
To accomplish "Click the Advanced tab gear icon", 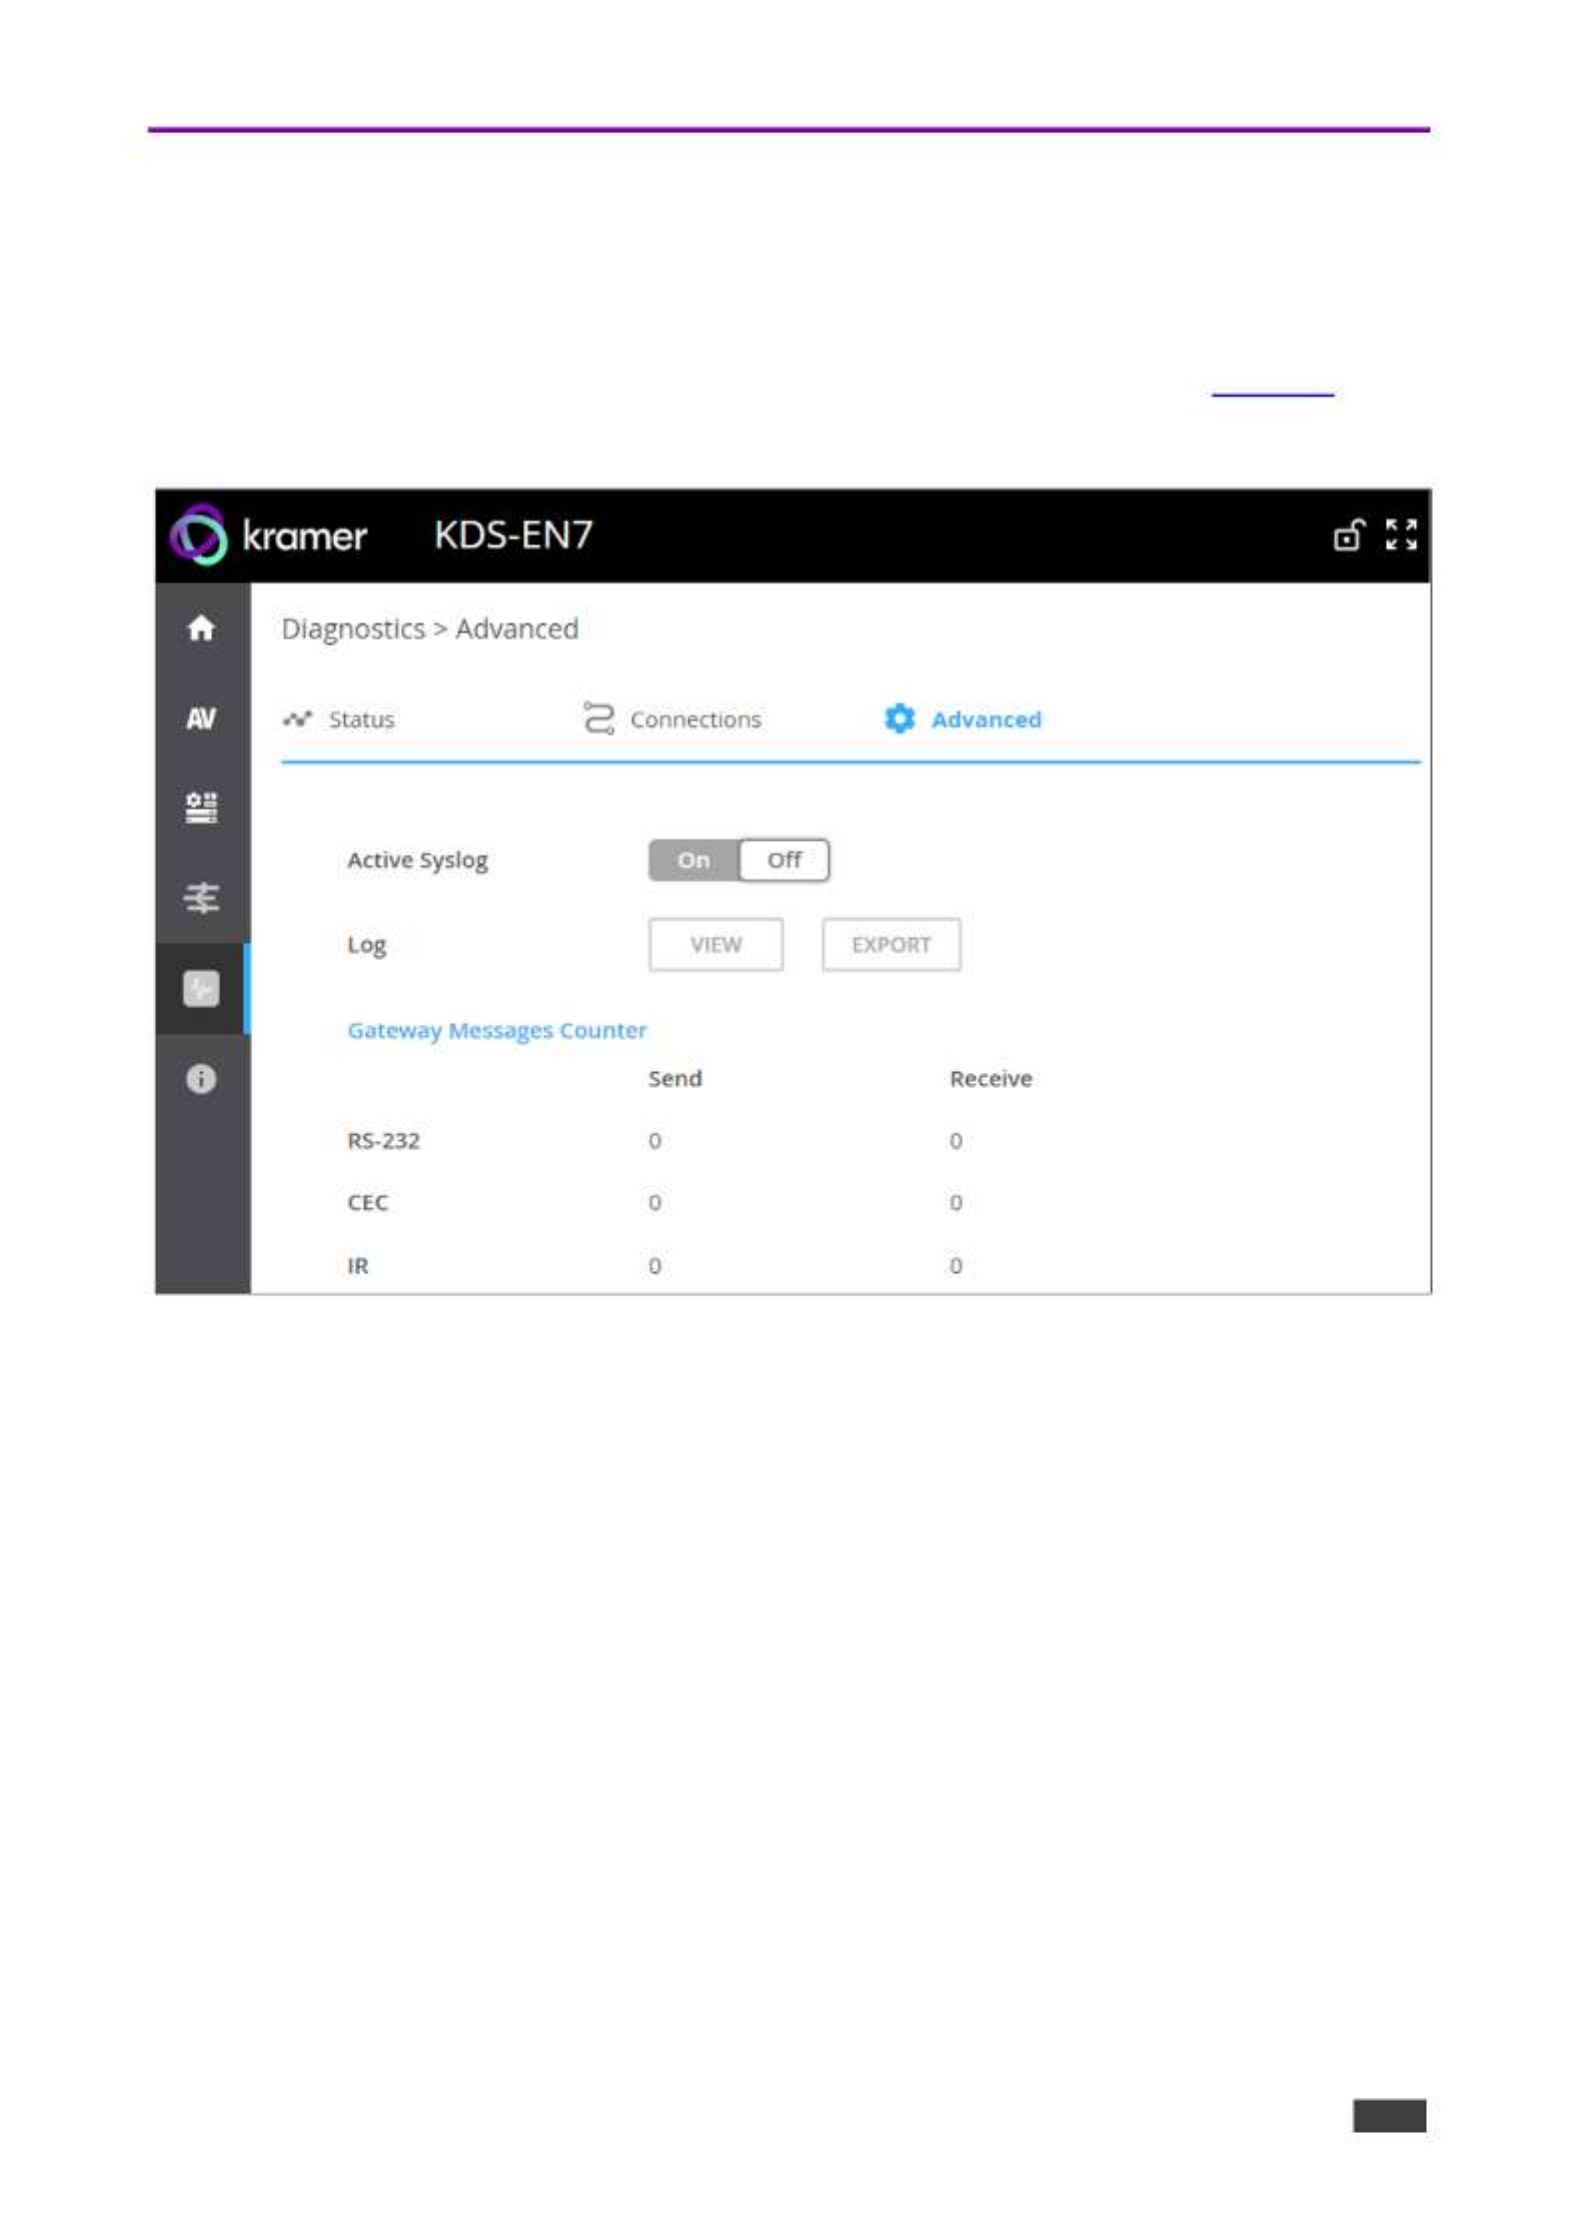I will [x=899, y=719].
